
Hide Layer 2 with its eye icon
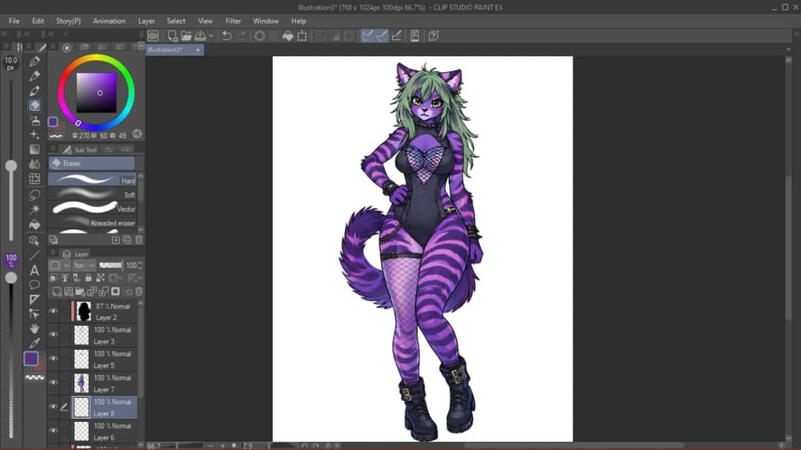[53, 311]
